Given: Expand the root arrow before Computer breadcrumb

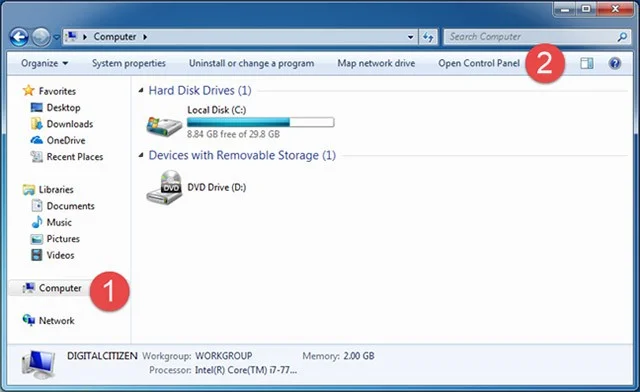Looking at the screenshot, I should click(85, 37).
